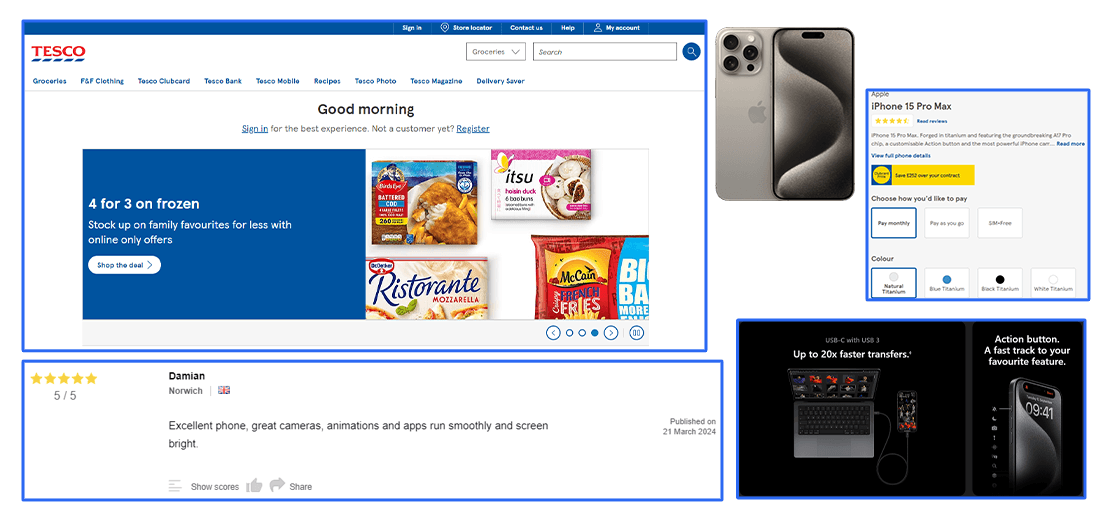Select the Pay as you go option
This screenshot has height=518, width=1110.
pyautogui.click(x=946, y=223)
